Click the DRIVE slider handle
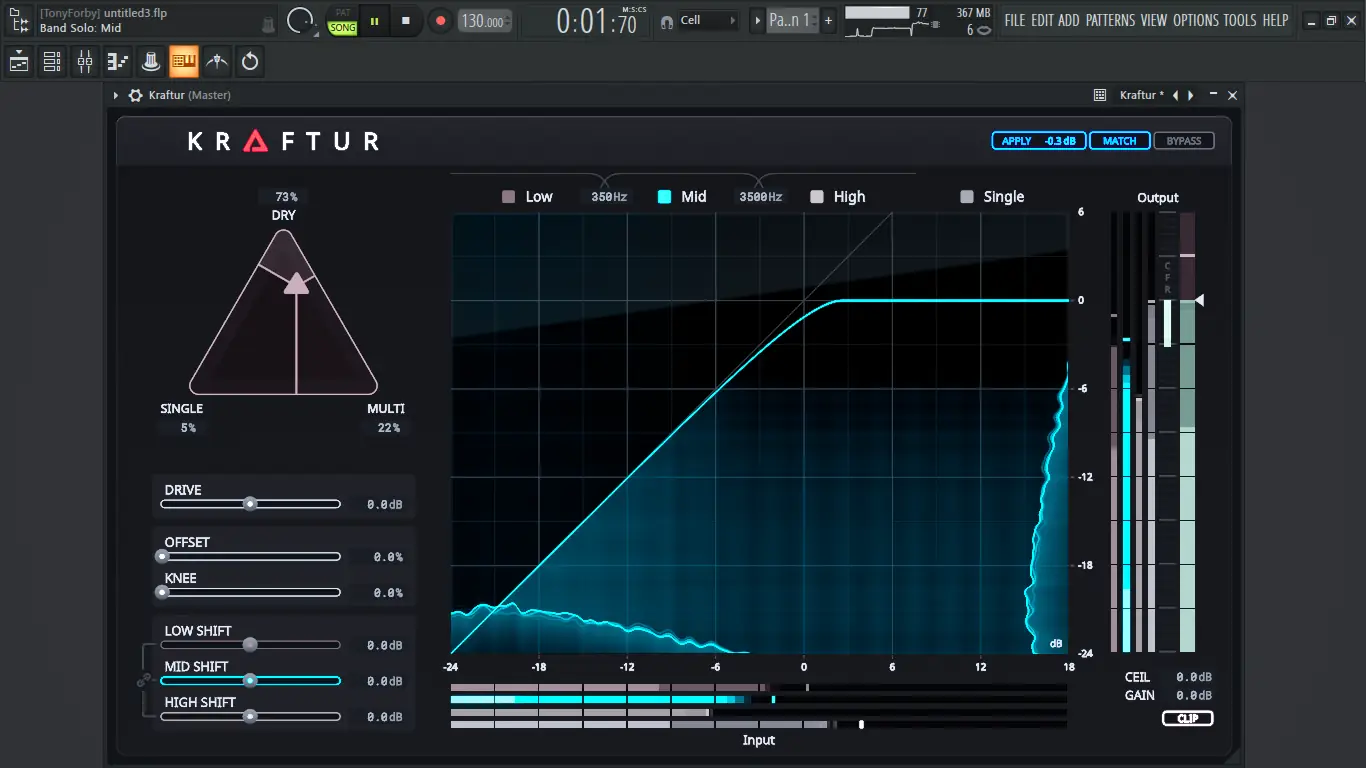The height and width of the screenshot is (768, 1366). point(250,504)
